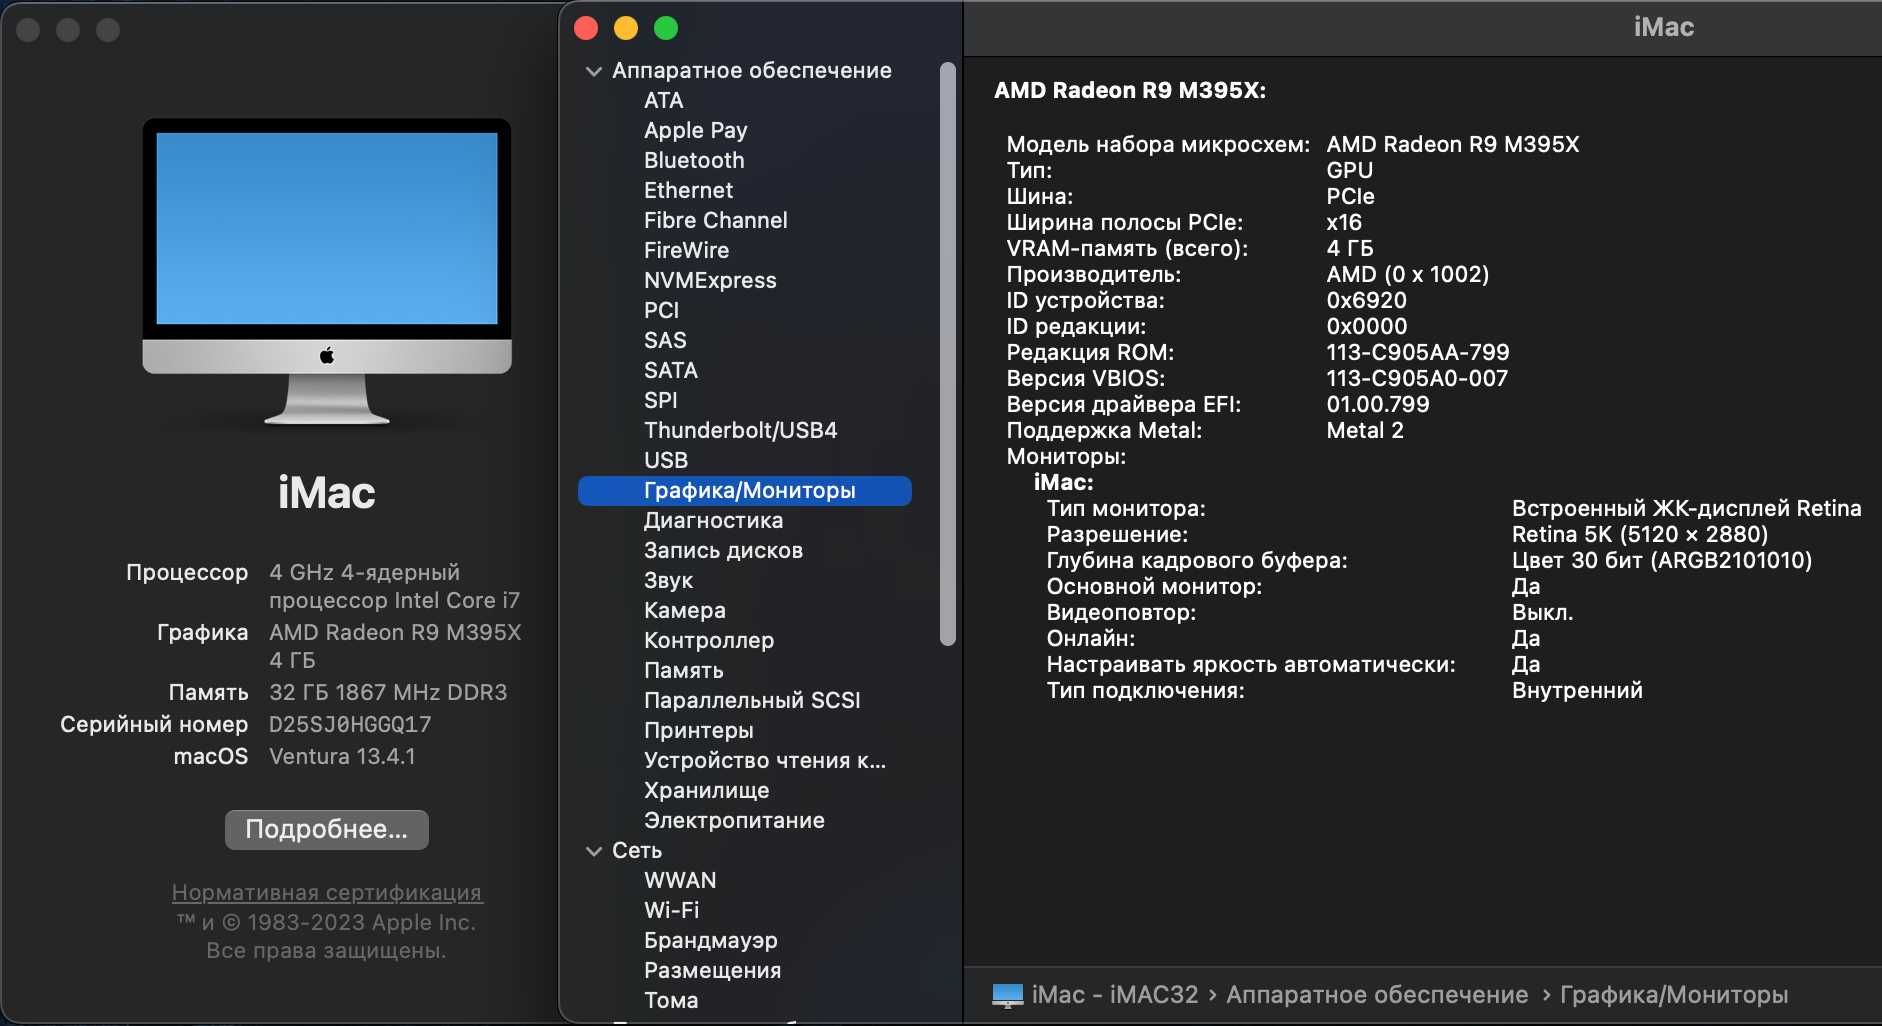Click the AMD (0 x 1002) vendor value

1407,275
